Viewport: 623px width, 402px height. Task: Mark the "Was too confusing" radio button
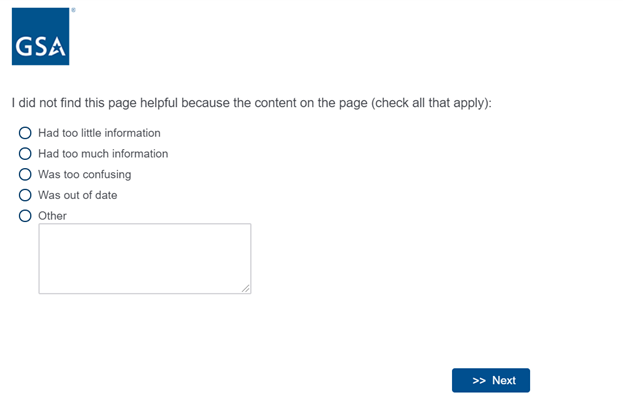coord(26,174)
